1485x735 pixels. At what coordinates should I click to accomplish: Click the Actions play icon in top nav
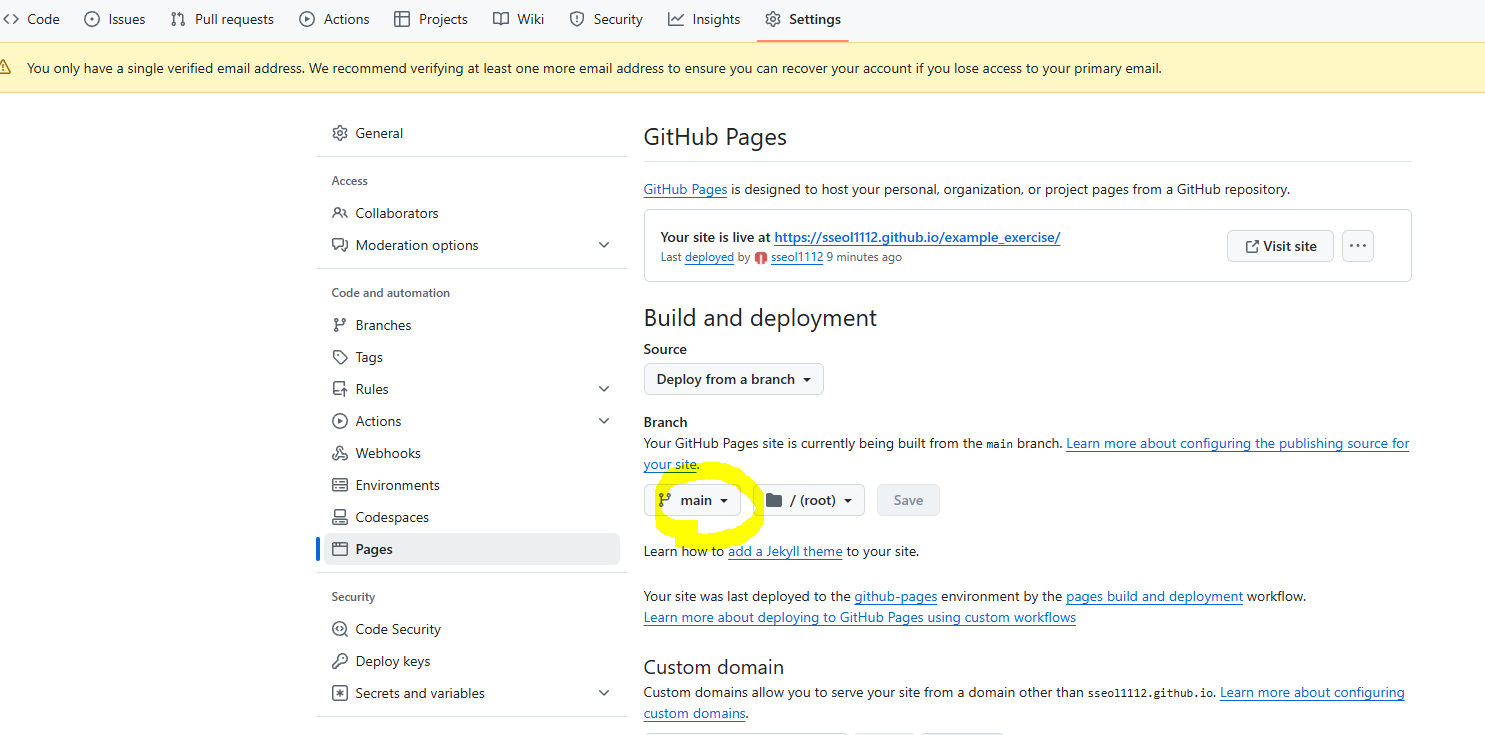coord(307,19)
